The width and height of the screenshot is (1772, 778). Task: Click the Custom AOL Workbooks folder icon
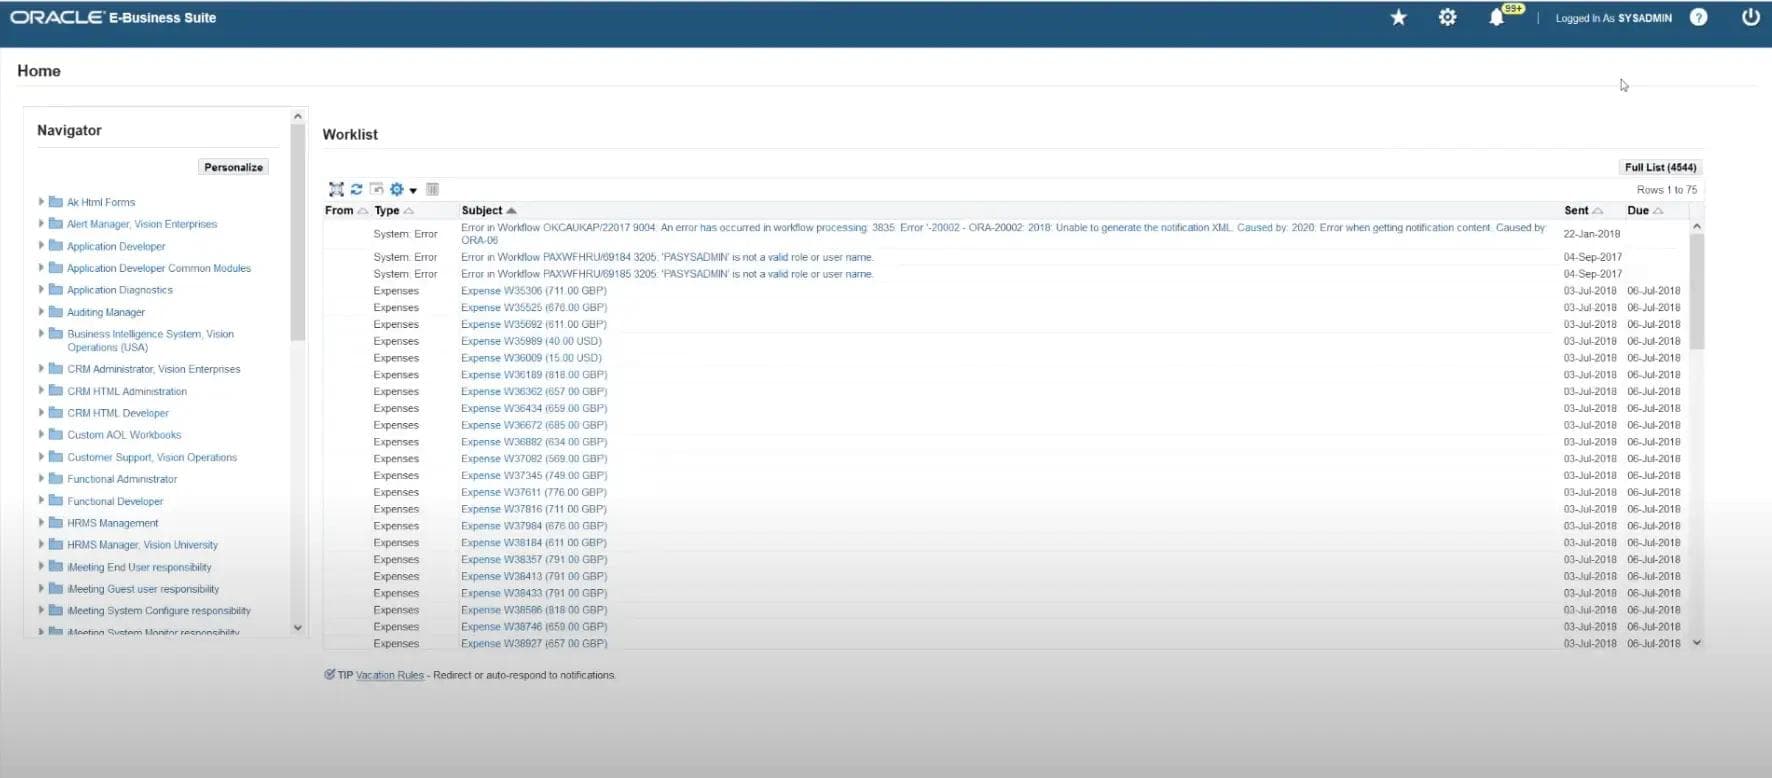click(56, 435)
